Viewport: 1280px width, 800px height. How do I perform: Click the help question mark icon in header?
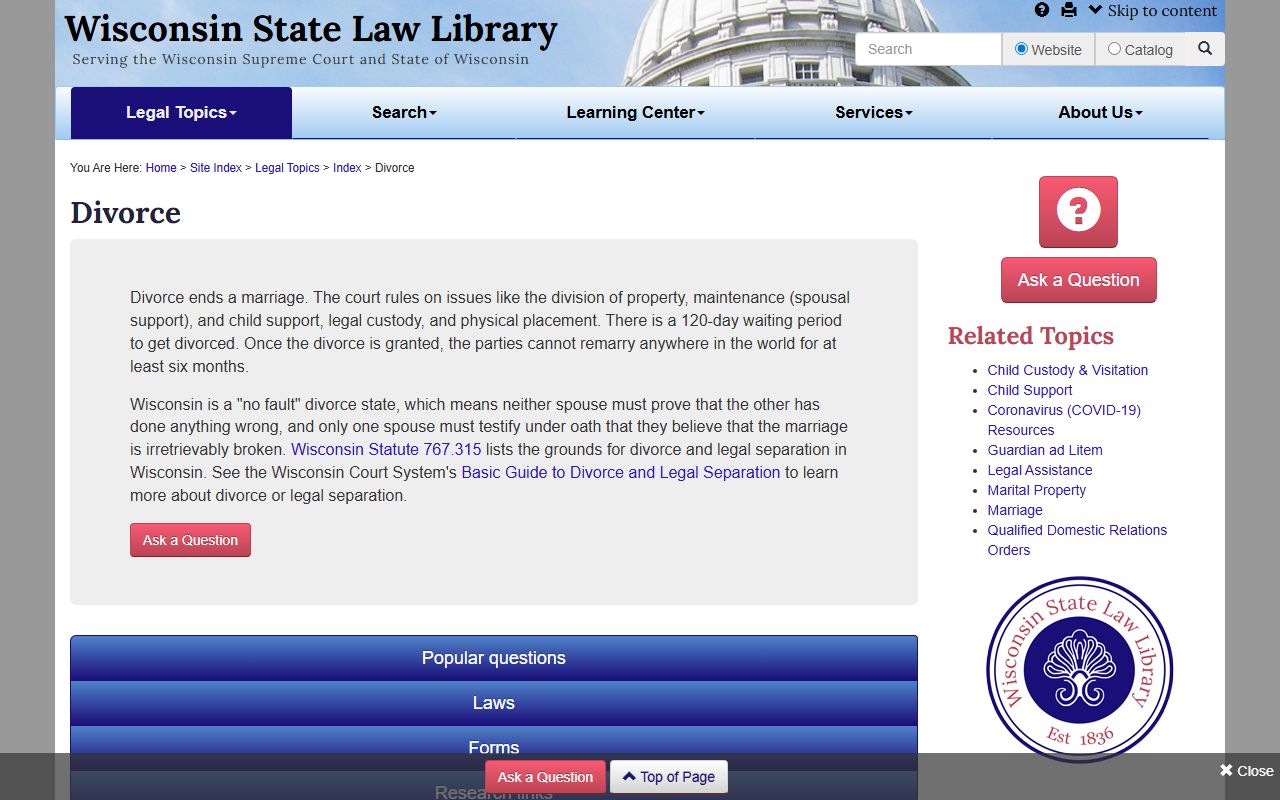point(1042,10)
